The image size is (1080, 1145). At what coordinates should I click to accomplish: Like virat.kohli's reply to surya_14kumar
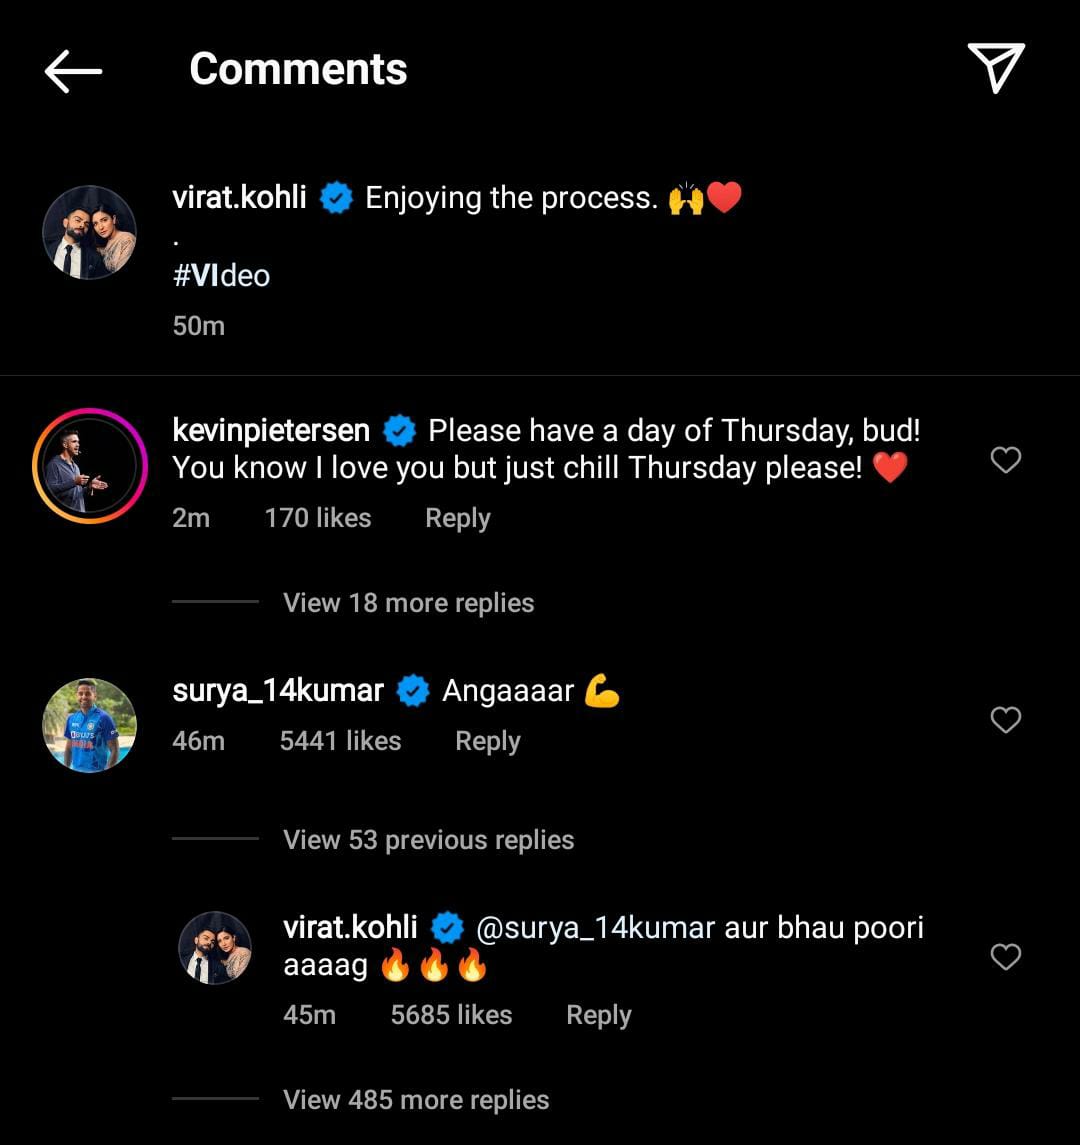pos(1005,957)
